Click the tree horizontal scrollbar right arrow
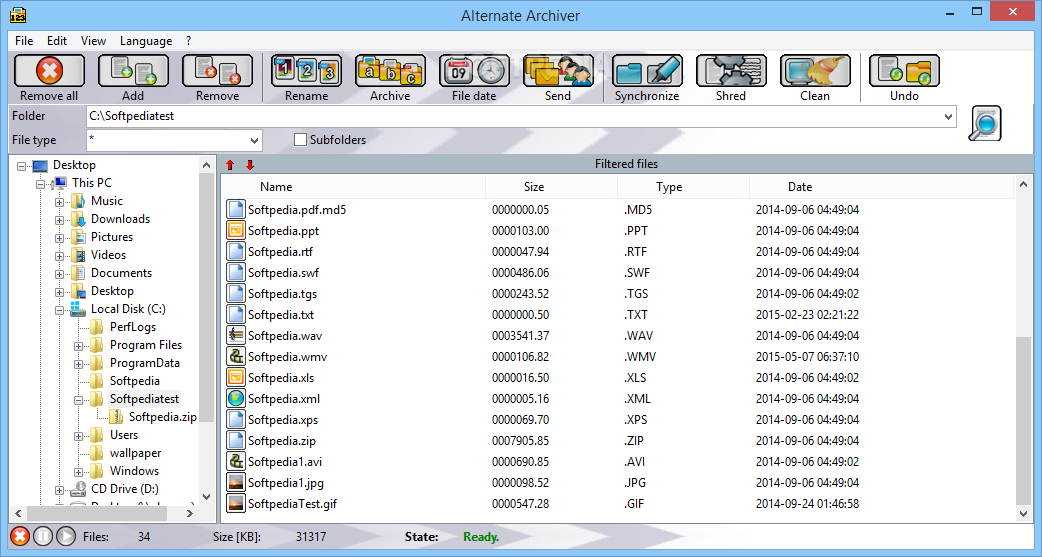The width and height of the screenshot is (1042, 557). (190, 513)
